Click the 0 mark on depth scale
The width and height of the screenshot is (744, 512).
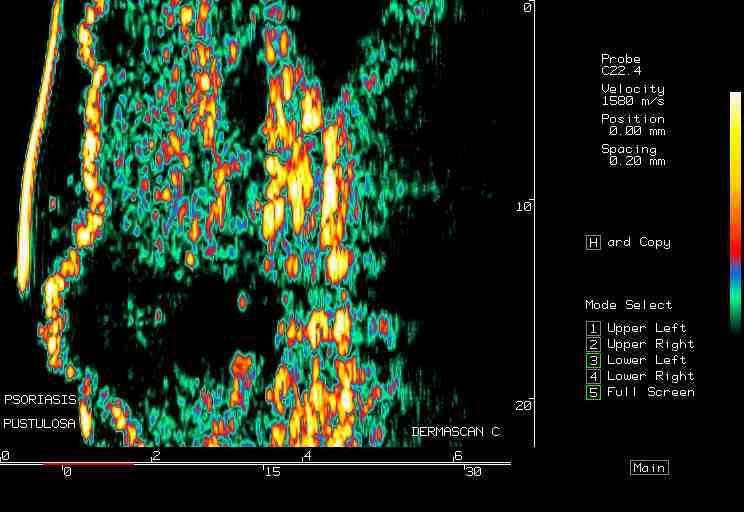click(x=528, y=7)
